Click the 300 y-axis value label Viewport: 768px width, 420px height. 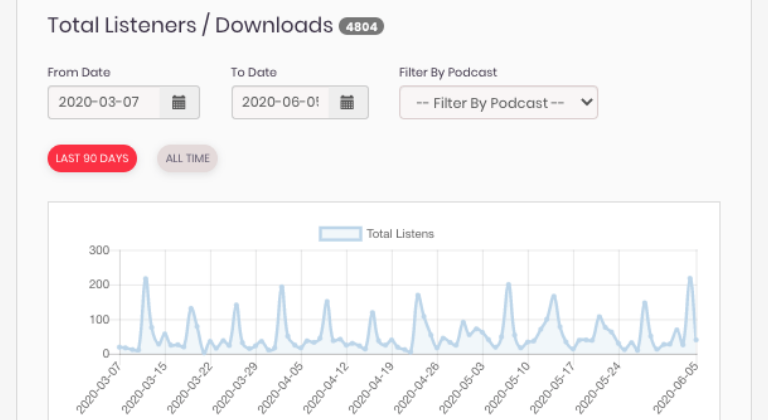98,250
